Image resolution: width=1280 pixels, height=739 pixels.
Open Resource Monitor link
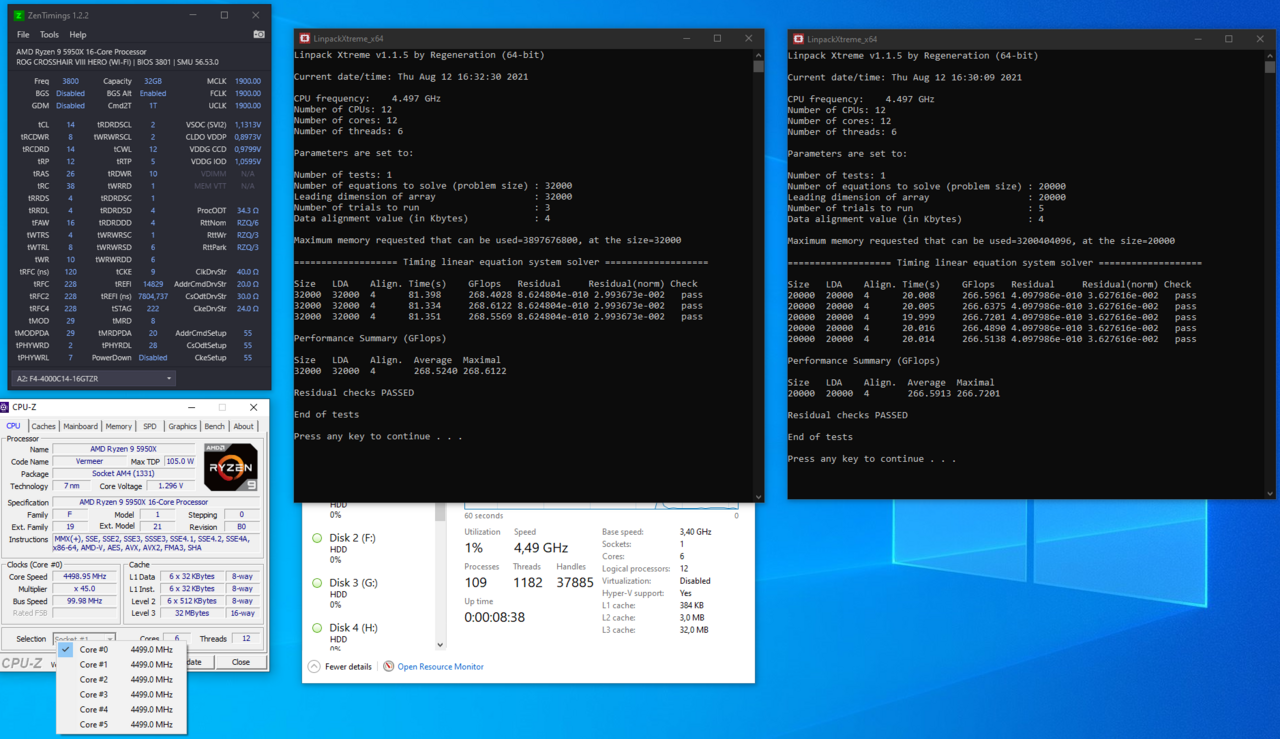pyautogui.click(x=440, y=667)
